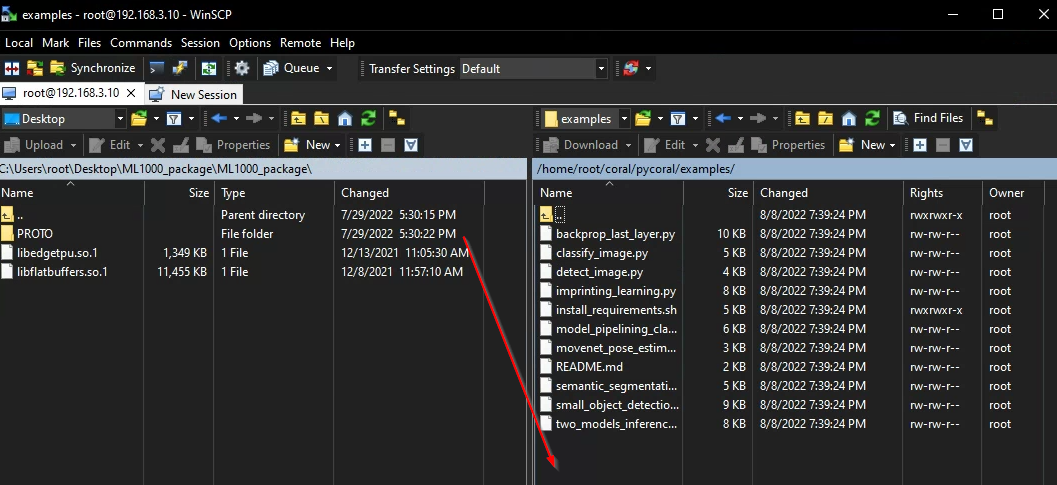
Task: Click local panel Select Files plus icon
Action: tap(365, 145)
